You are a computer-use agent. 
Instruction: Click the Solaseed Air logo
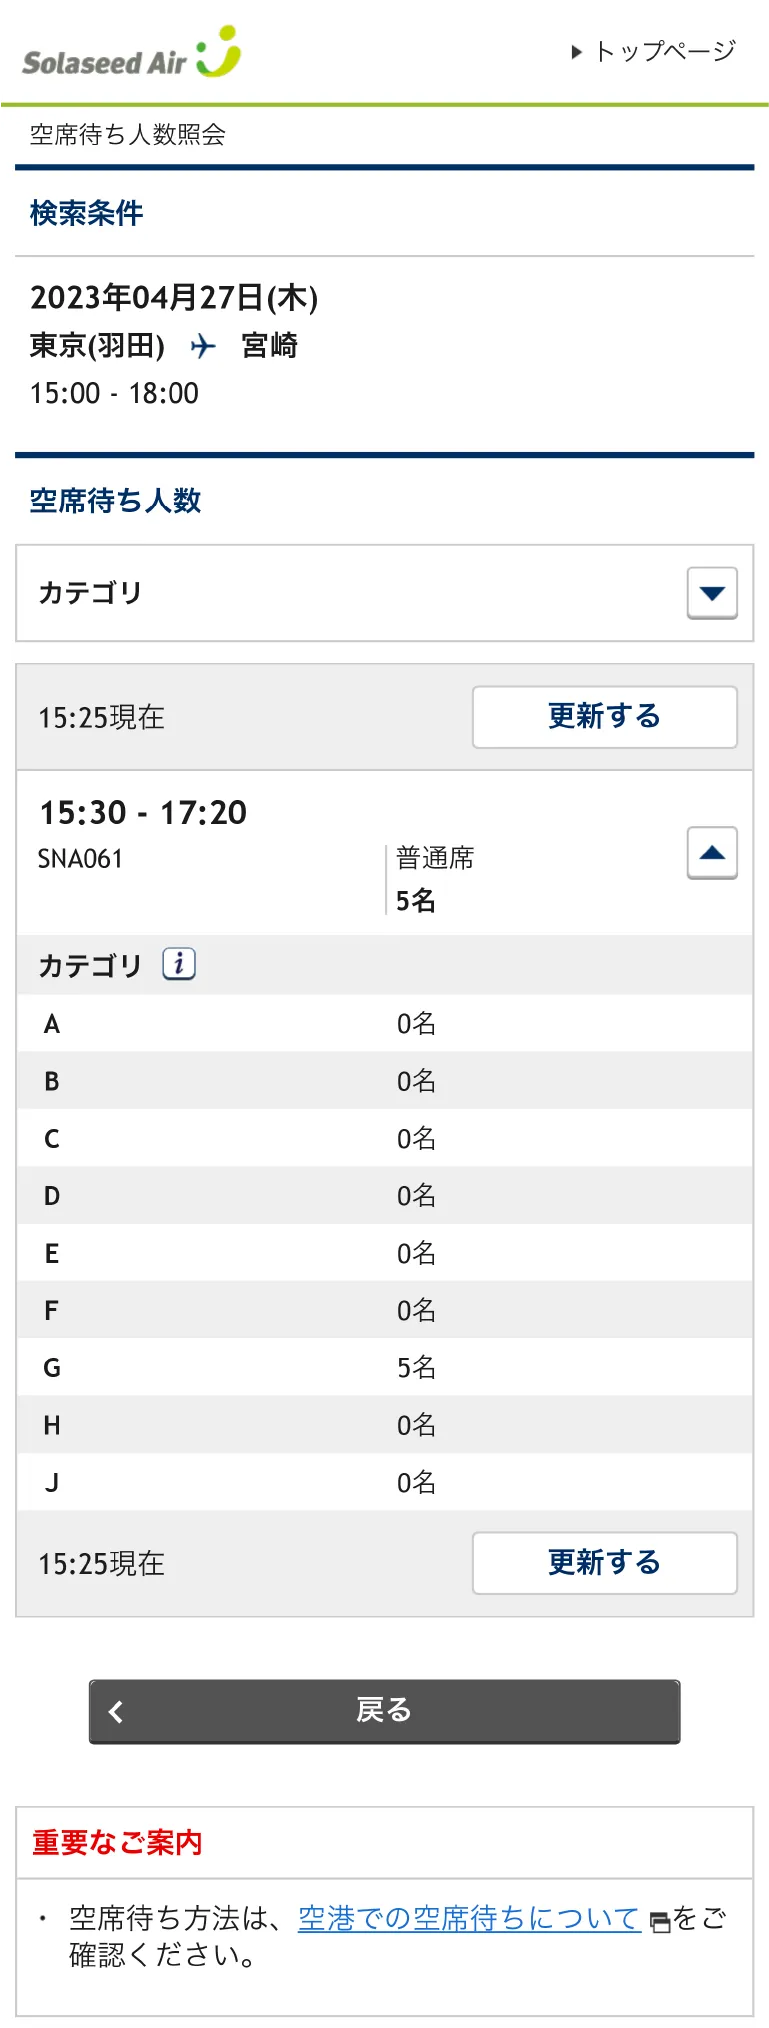131,54
